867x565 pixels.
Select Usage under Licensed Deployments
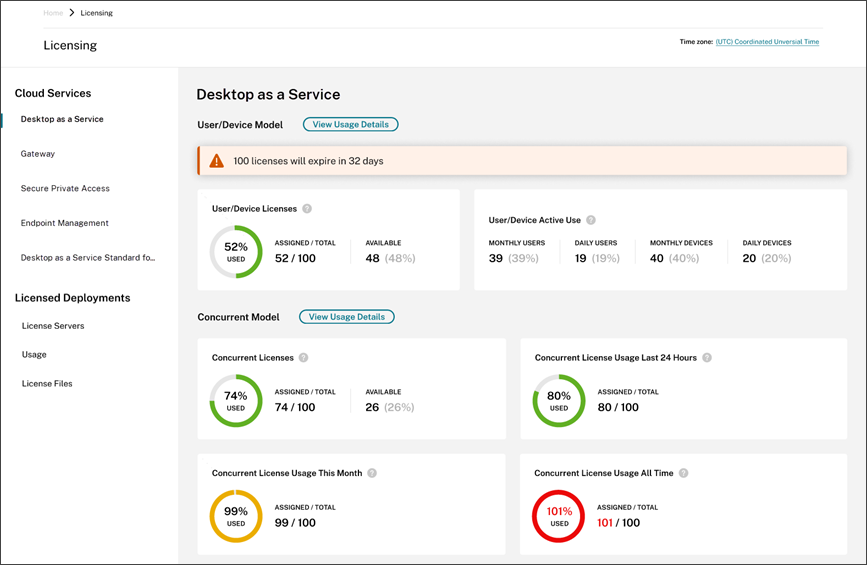tap(34, 355)
